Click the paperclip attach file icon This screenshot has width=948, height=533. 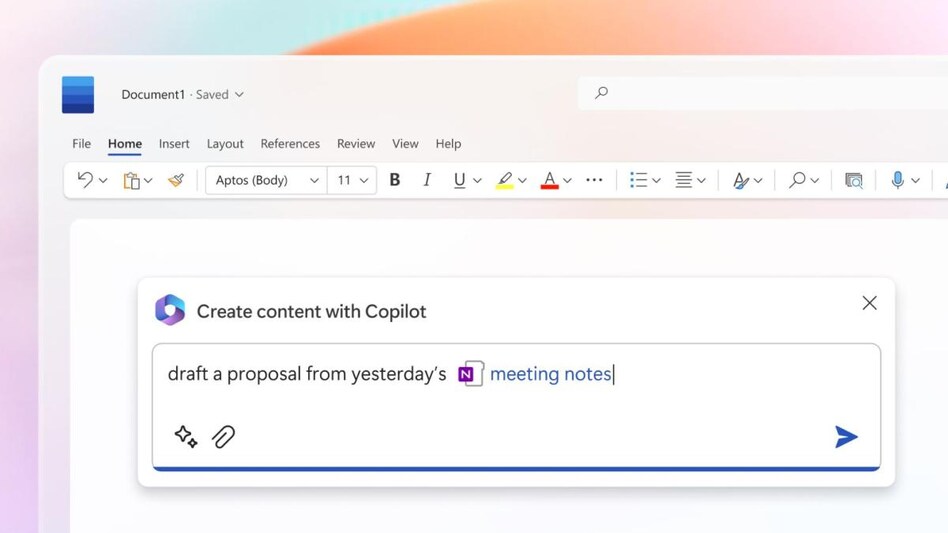[x=223, y=436]
